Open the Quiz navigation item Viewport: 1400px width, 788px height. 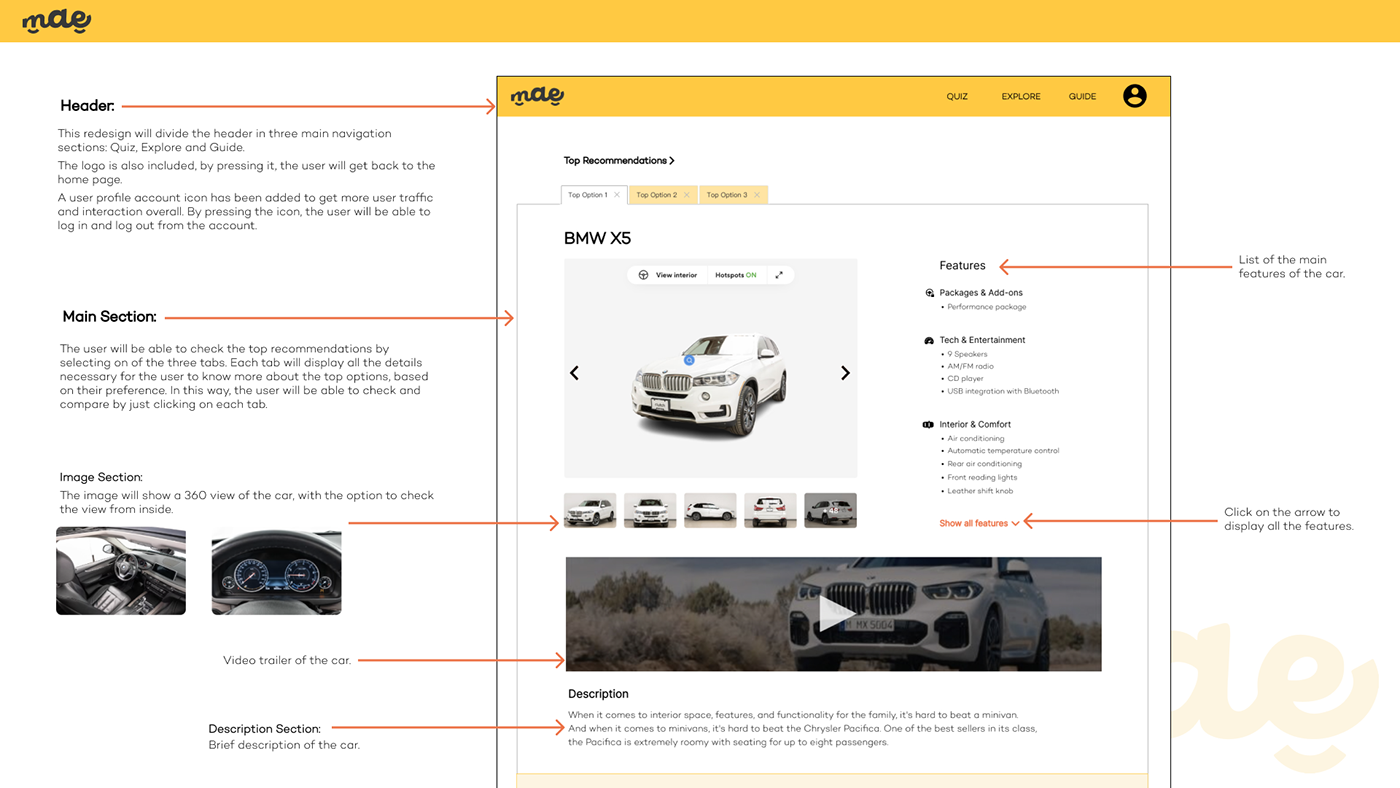pos(957,97)
